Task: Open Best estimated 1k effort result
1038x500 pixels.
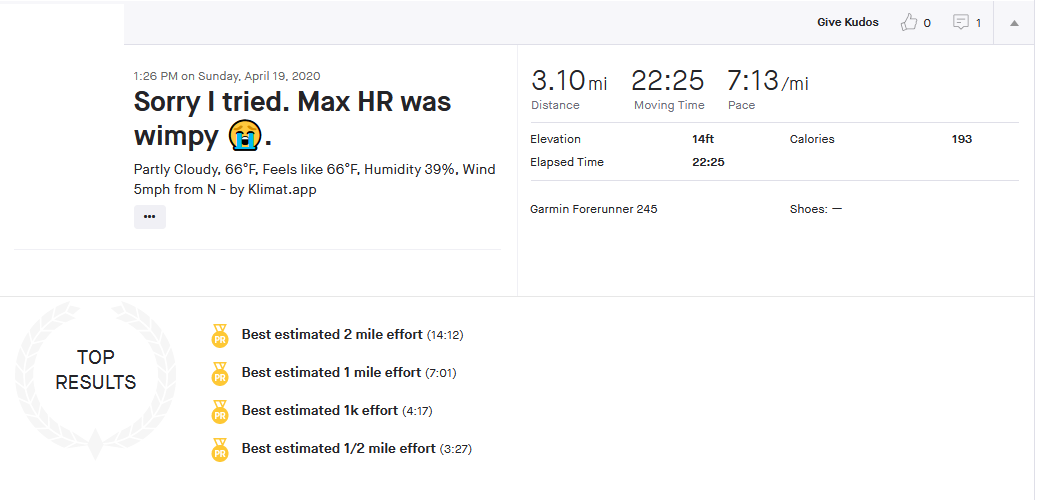Action: coord(320,410)
